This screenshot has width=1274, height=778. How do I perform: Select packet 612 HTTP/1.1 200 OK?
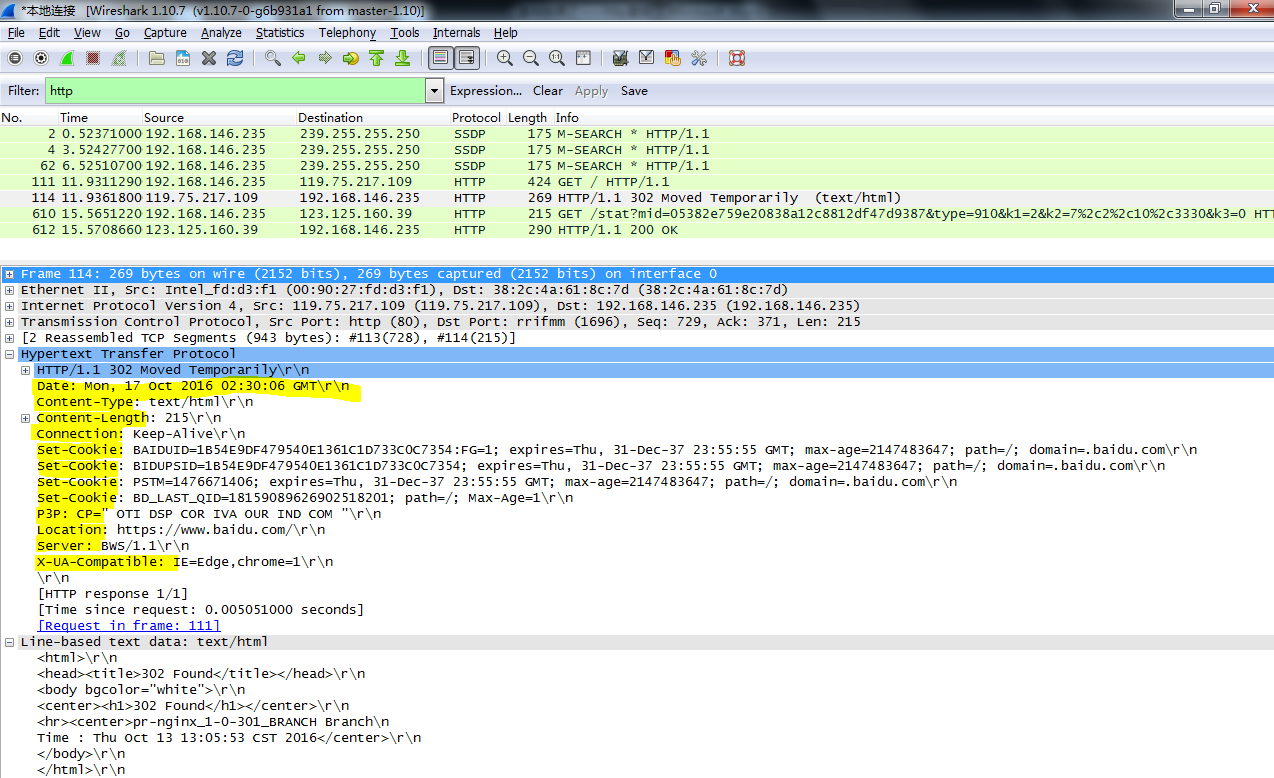click(636, 230)
